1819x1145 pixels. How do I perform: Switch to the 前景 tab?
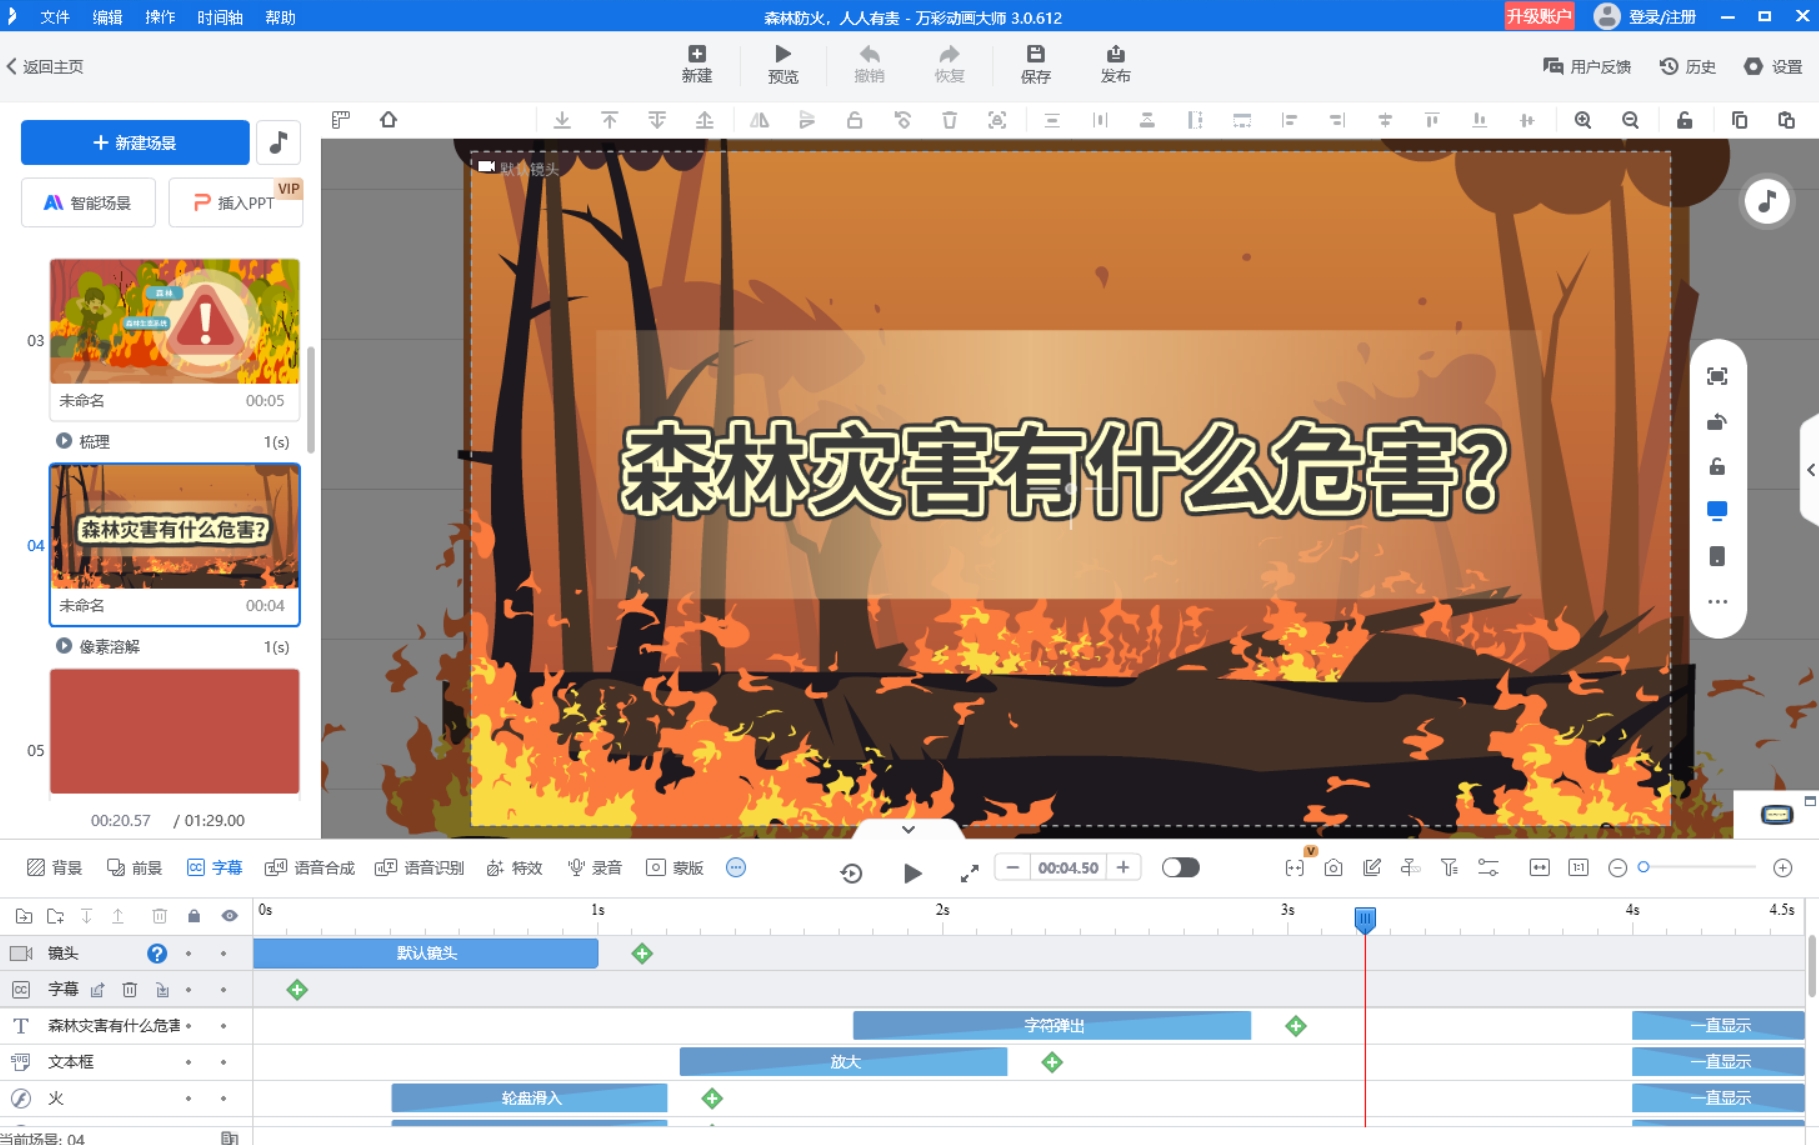coord(135,868)
